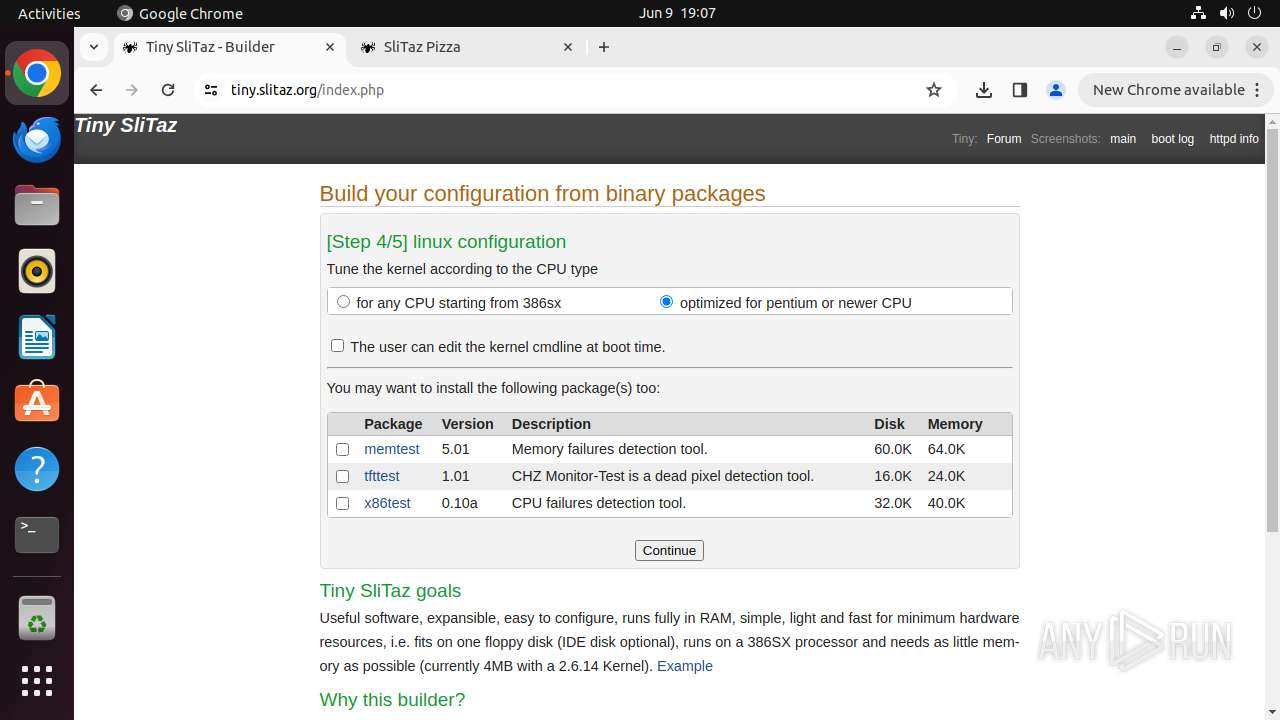
Task: View site information icon in address bar
Action: coord(210,90)
